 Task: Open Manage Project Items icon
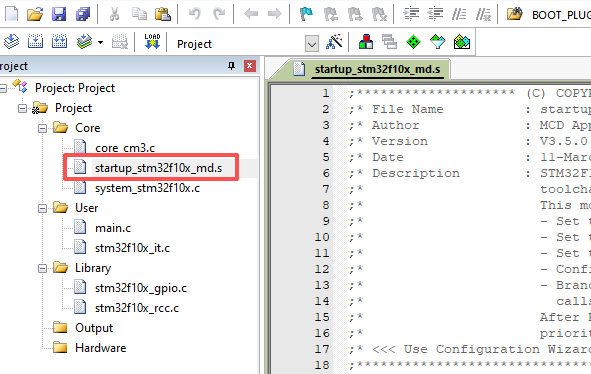pos(366,41)
